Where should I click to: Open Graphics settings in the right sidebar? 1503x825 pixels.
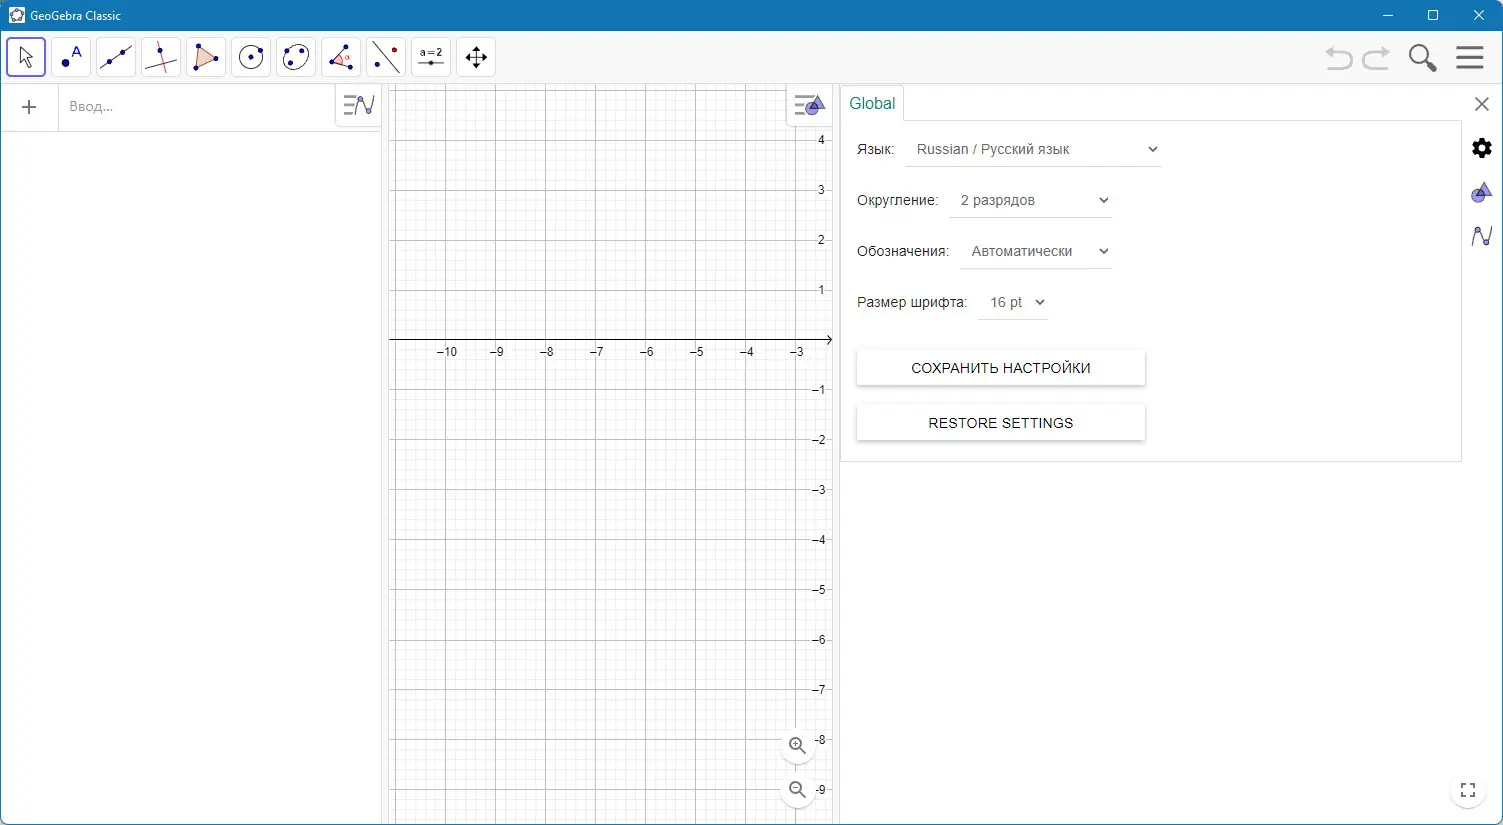[x=1482, y=192]
